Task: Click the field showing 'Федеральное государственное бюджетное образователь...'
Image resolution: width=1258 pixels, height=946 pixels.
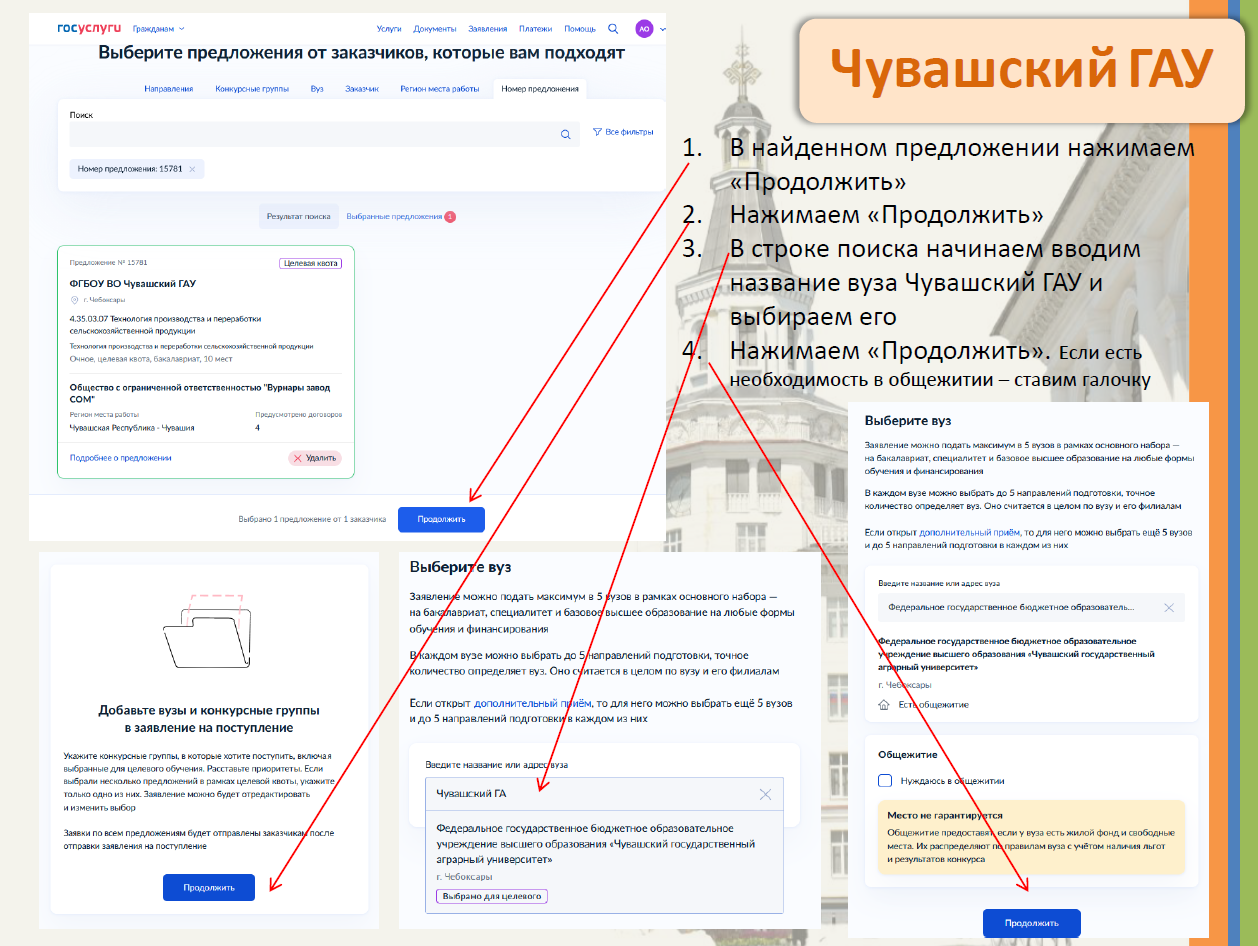Action: 1031,607
